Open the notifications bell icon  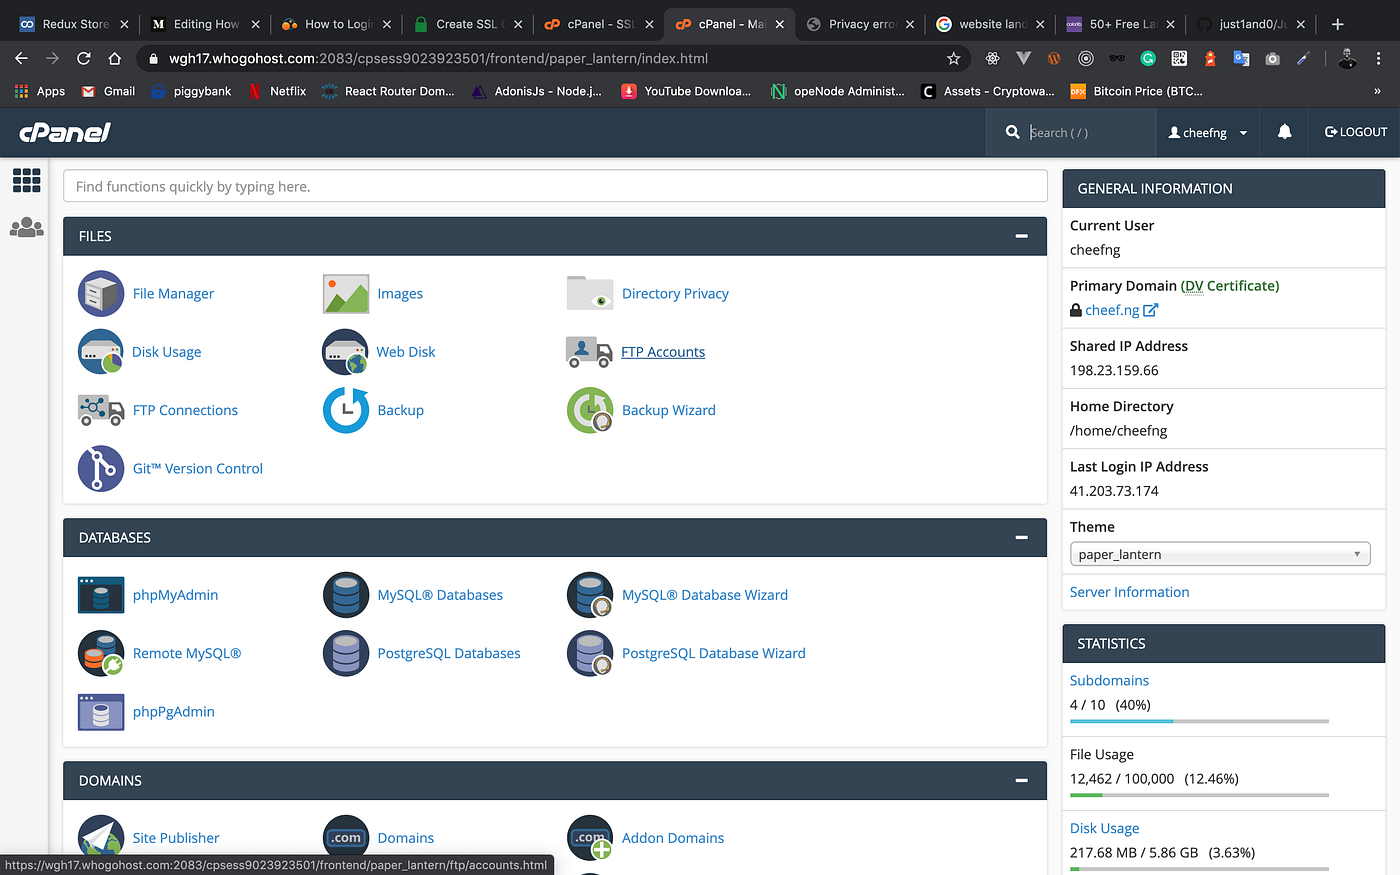[1285, 132]
